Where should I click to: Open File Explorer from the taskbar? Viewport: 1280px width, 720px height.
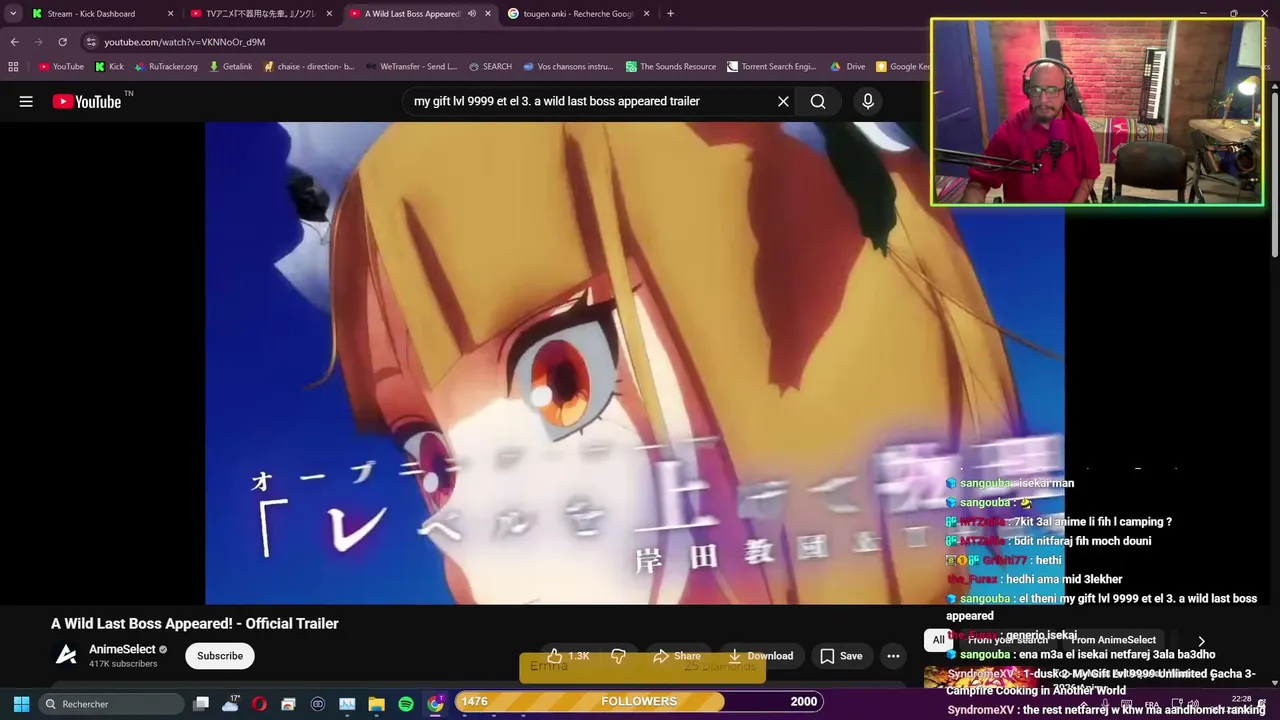[x=376, y=704]
